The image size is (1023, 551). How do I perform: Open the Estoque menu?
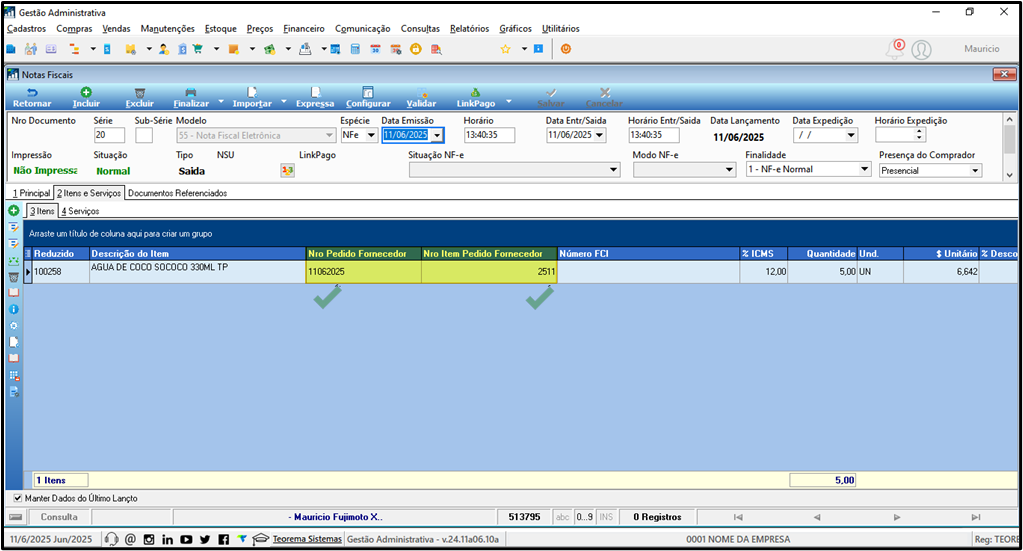coord(221,29)
